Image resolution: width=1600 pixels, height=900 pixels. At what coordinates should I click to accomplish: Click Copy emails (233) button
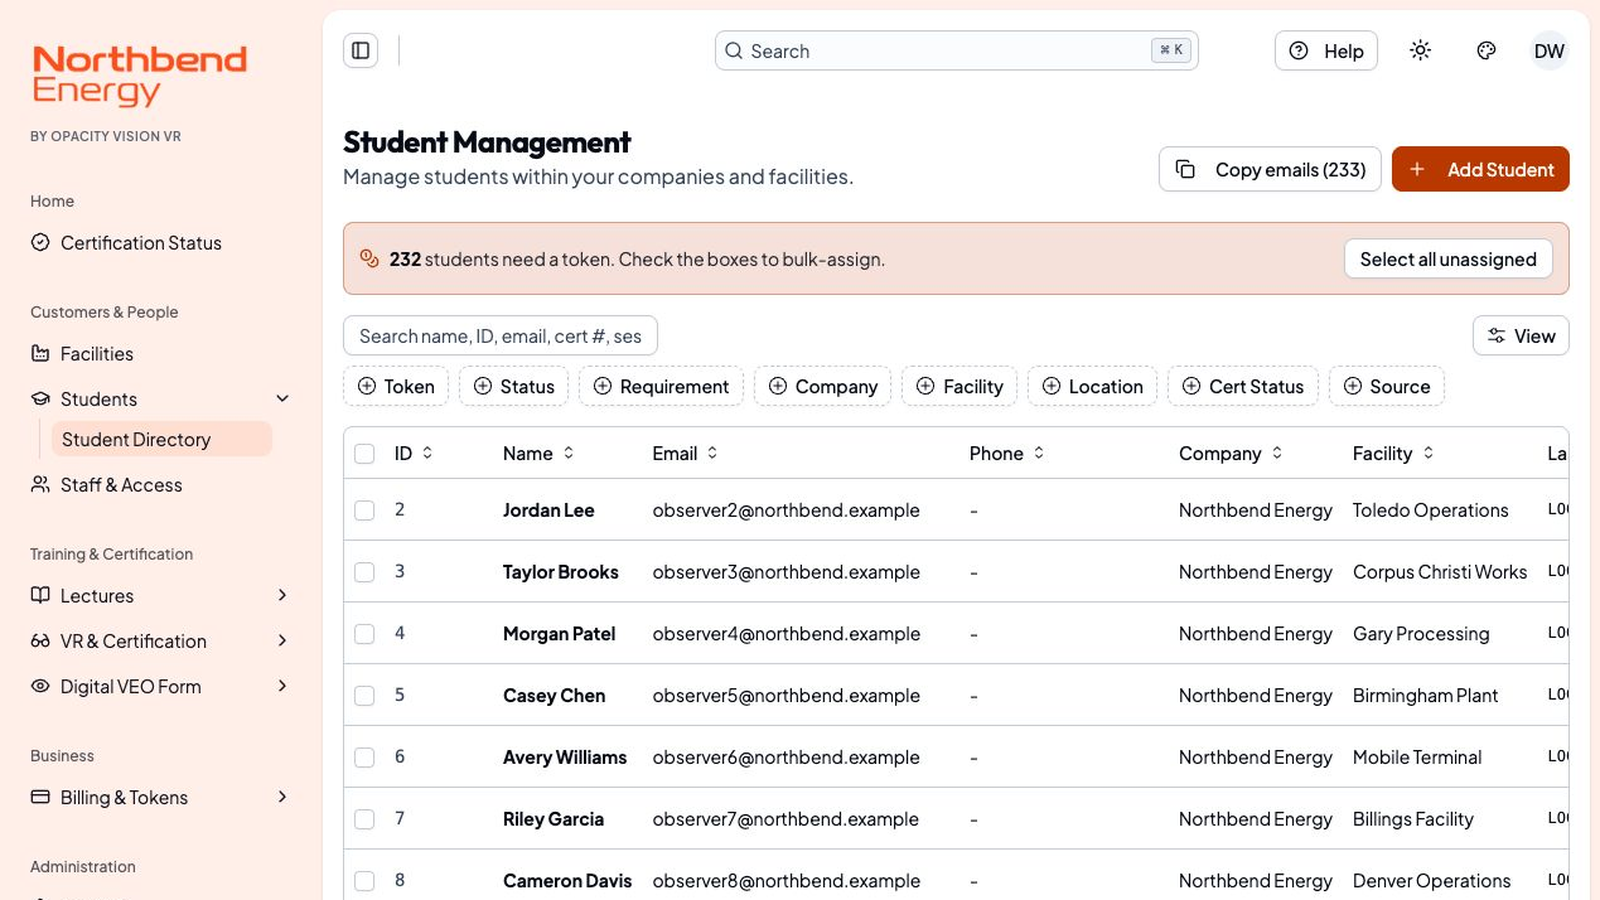pos(1270,169)
